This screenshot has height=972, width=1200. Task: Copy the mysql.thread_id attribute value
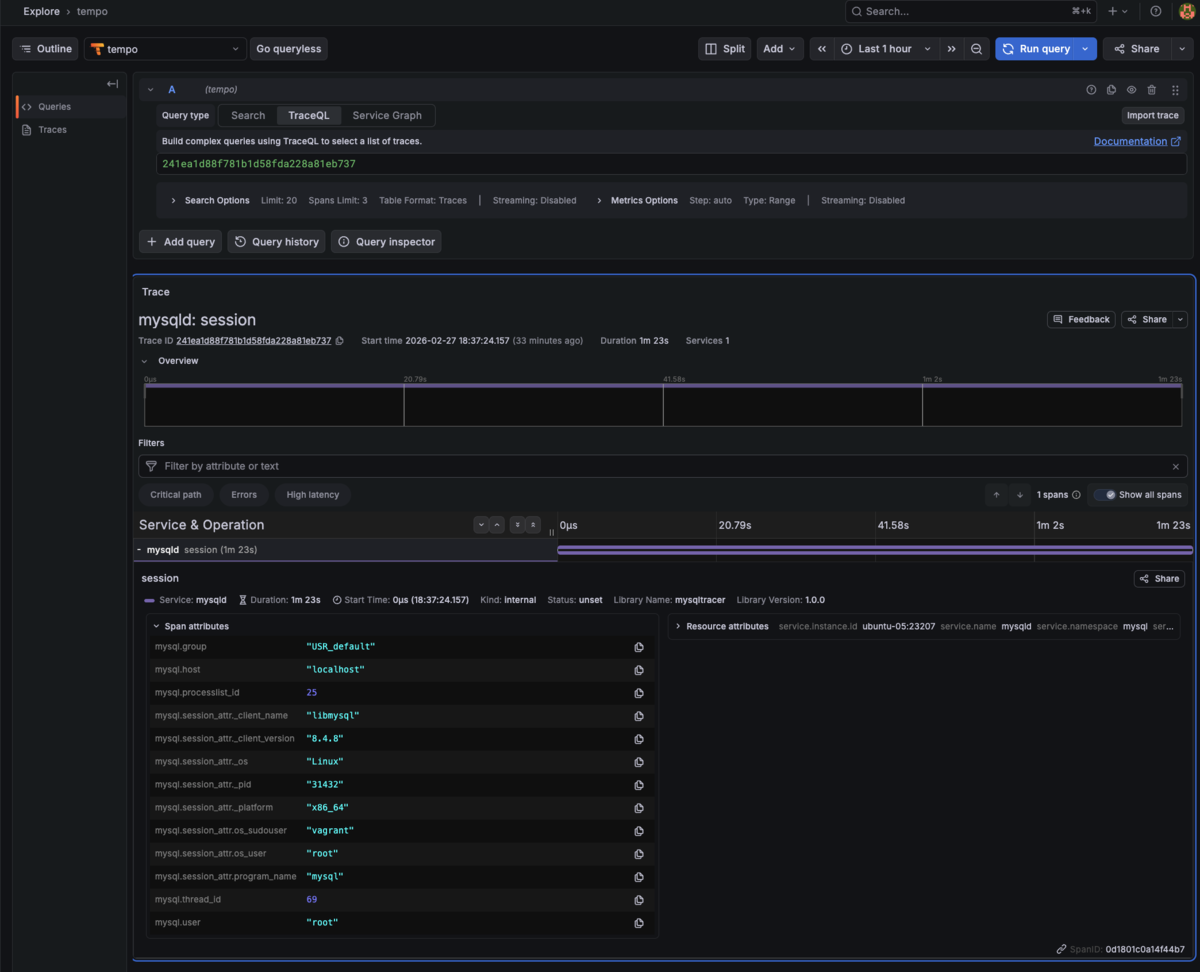[639, 900]
